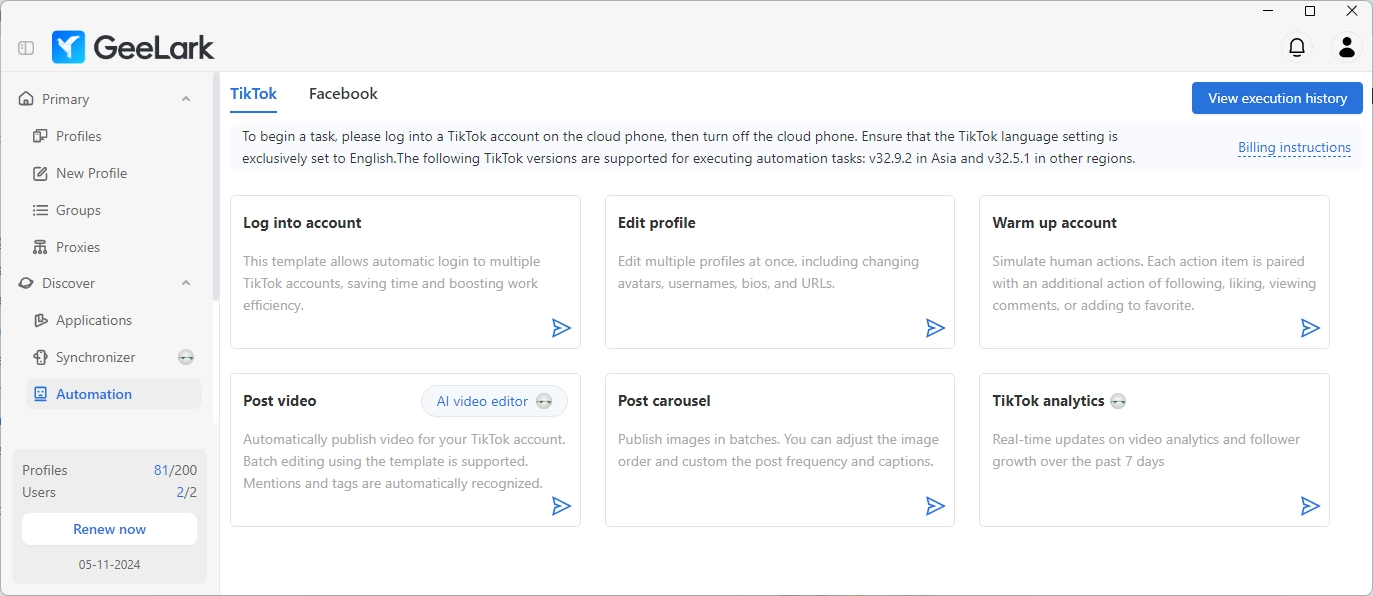Open Synchronizer from the sidebar
The image size is (1373, 596).
95,357
